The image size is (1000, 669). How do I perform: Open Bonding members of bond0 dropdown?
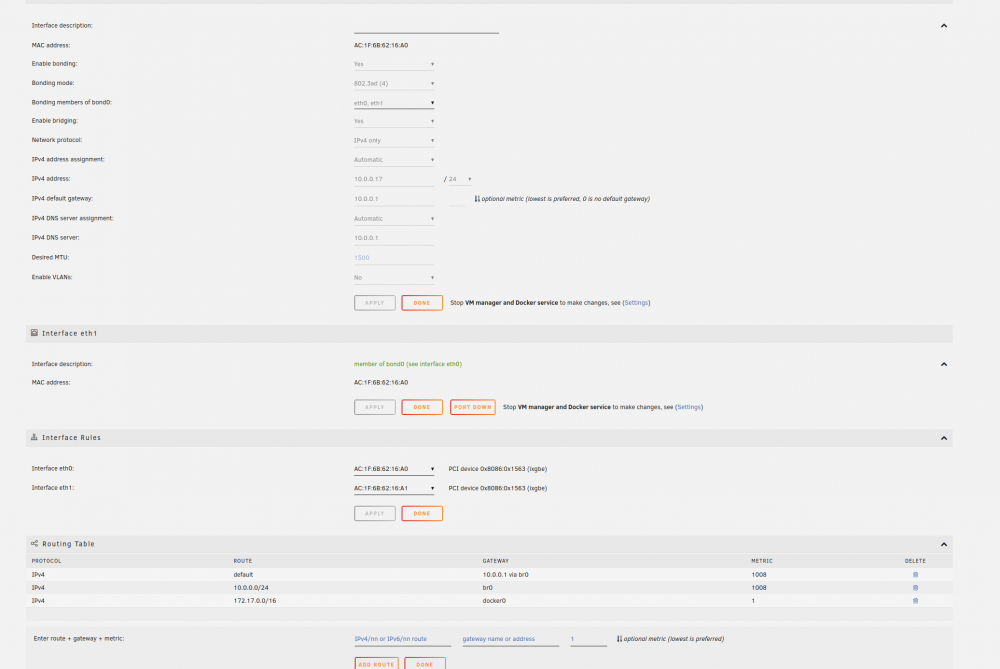point(394,103)
